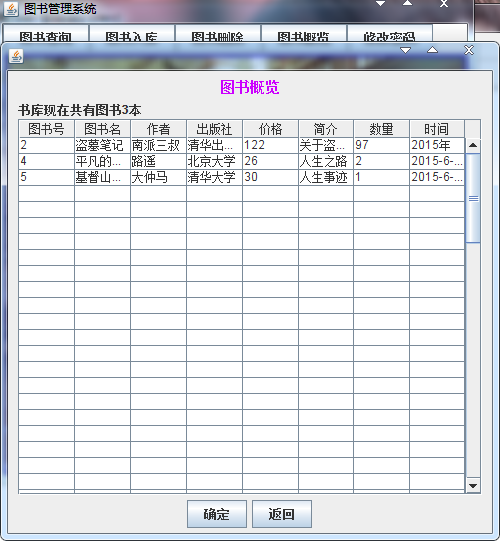Select the 基督山... book name cell
Screen dimensions: 500x541
102,177
